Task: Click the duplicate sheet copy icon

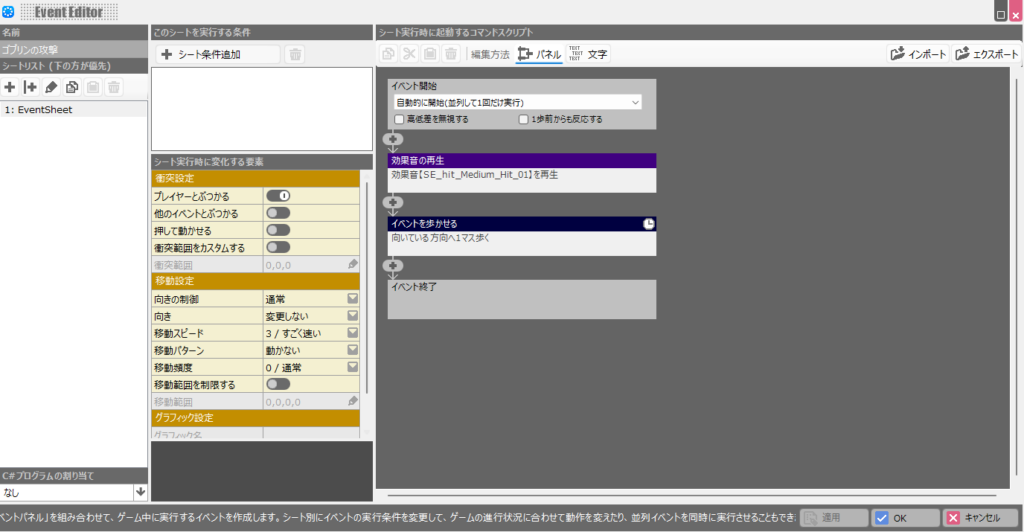Action: [72, 87]
